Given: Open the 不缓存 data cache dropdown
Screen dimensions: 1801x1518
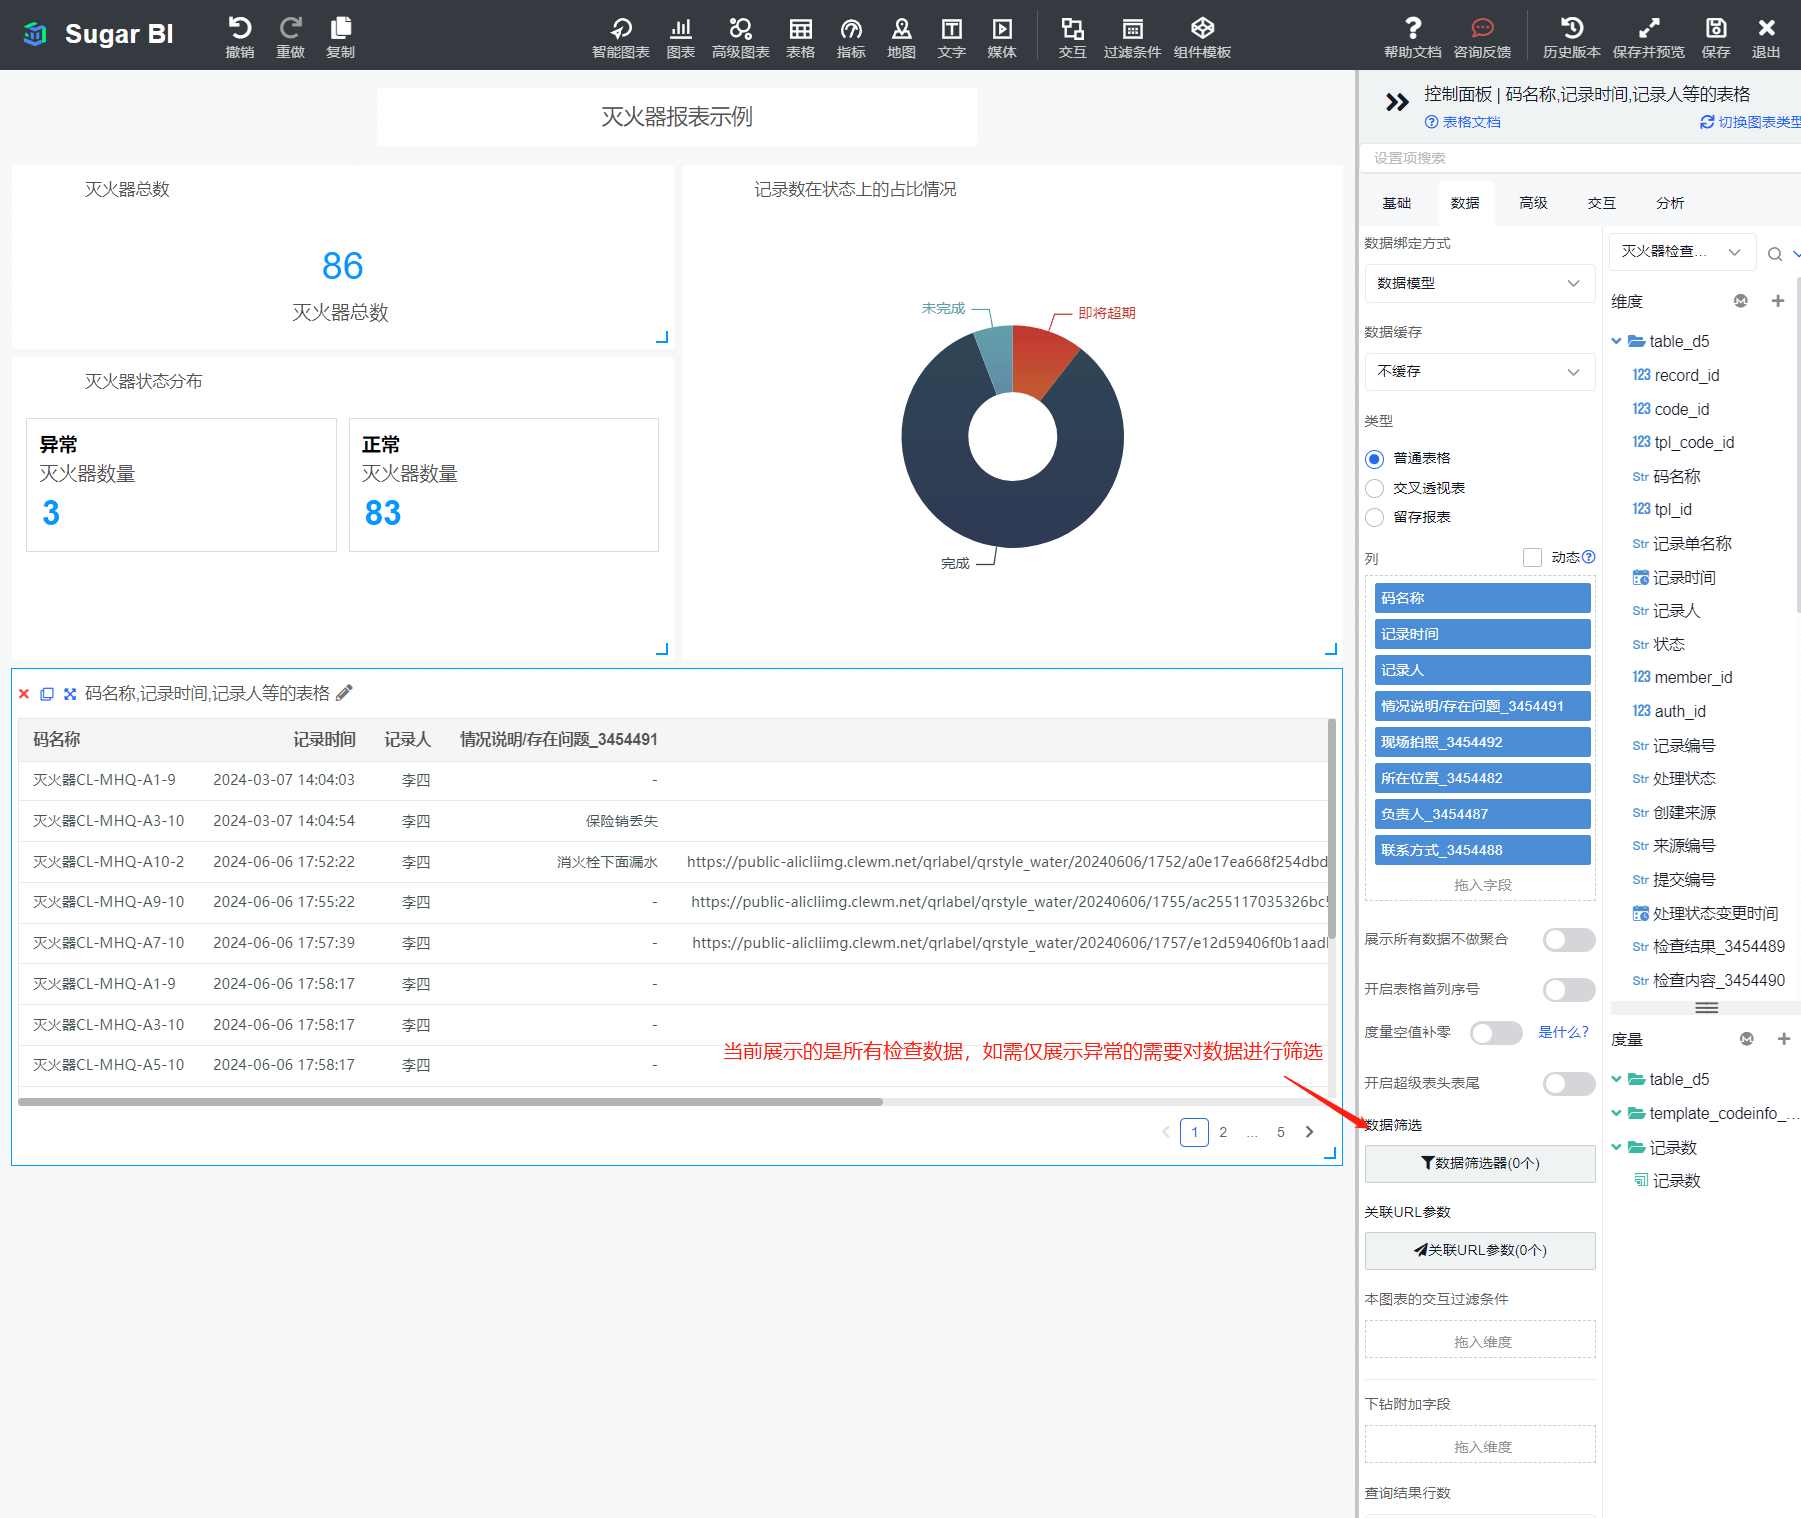Looking at the screenshot, I should (1480, 371).
